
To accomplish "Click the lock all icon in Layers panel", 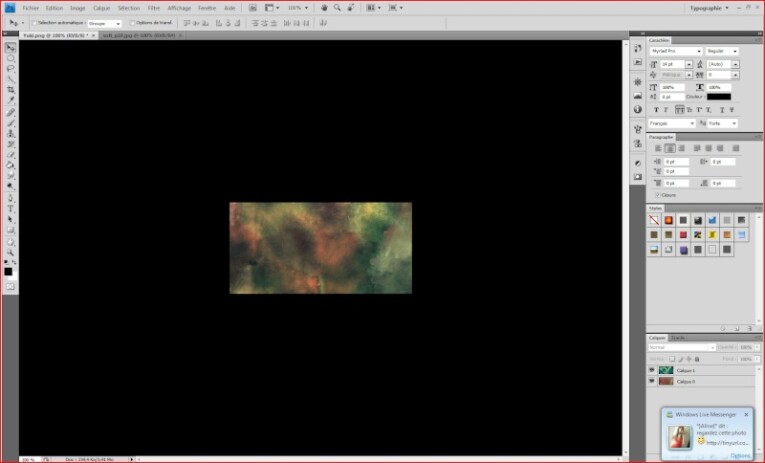I will click(x=697, y=359).
